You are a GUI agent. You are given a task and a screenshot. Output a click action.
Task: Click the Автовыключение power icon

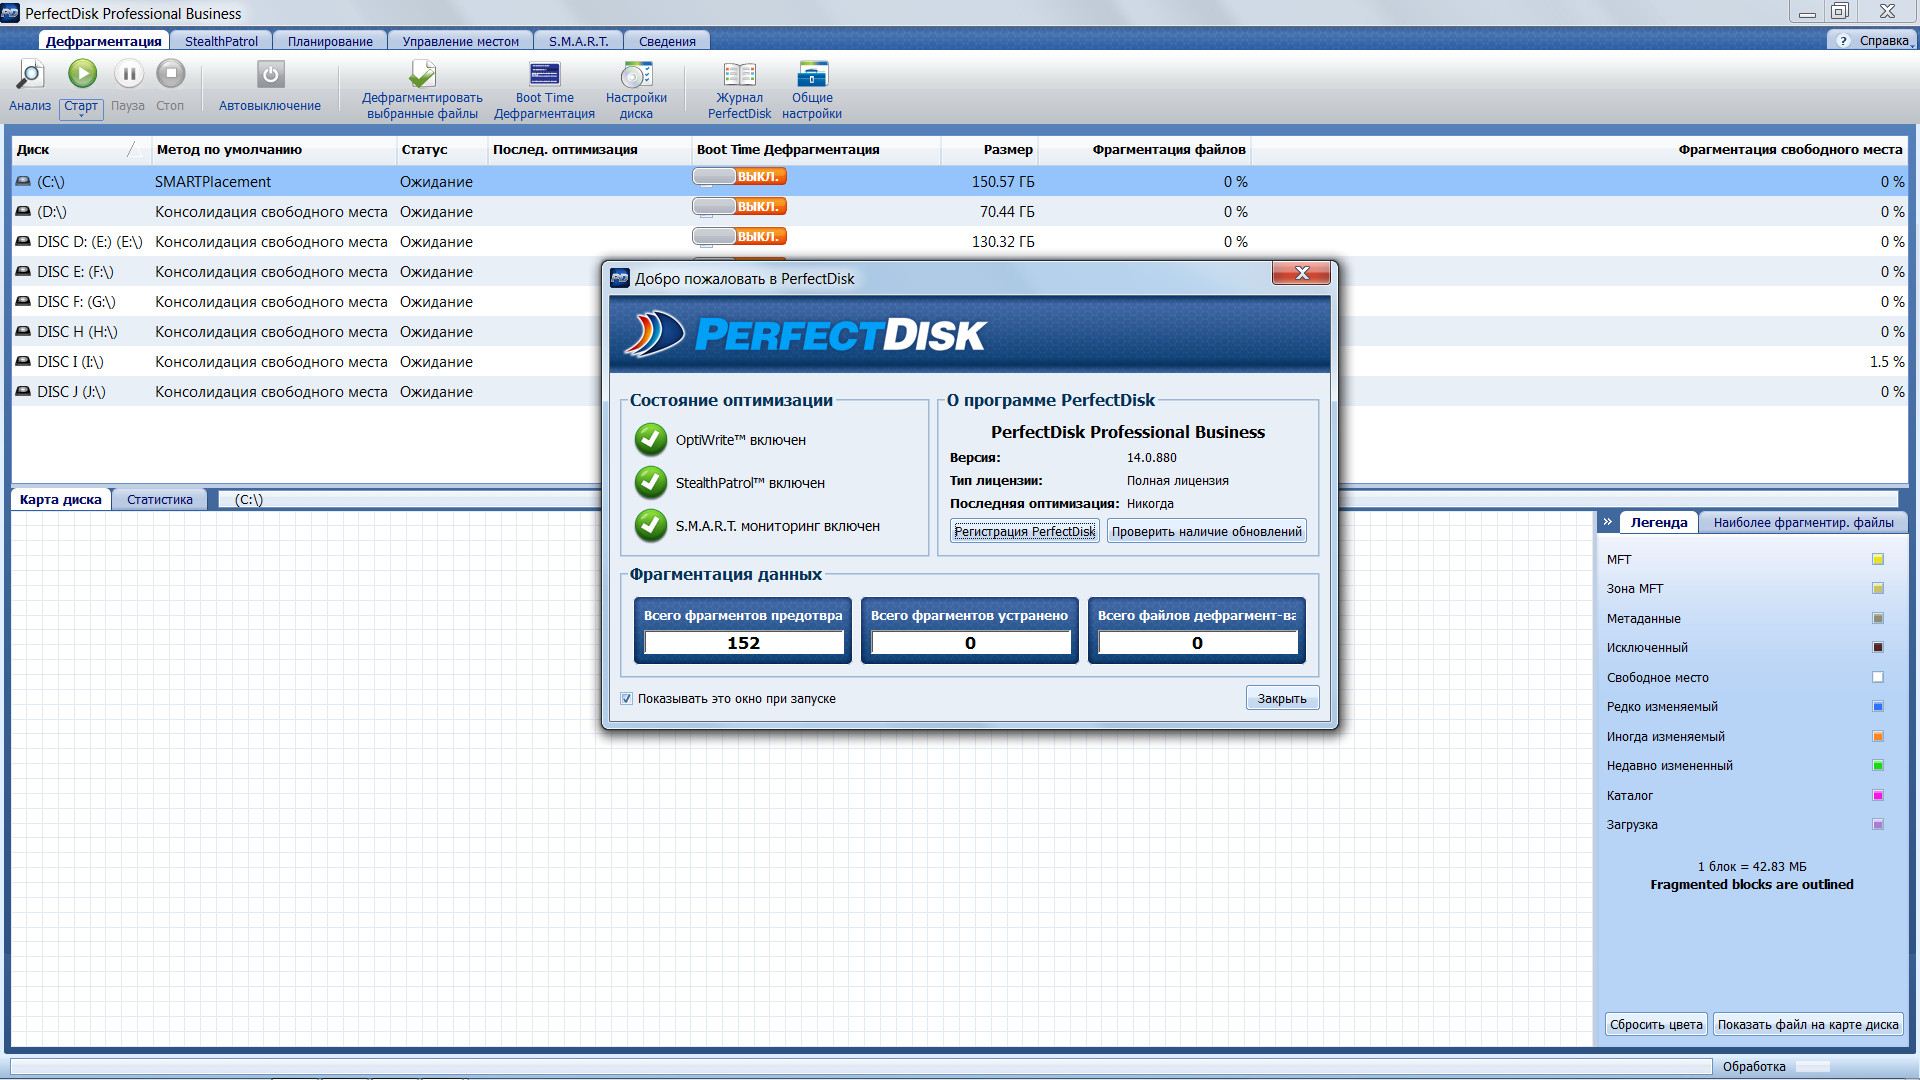pyautogui.click(x=270, y=74)
